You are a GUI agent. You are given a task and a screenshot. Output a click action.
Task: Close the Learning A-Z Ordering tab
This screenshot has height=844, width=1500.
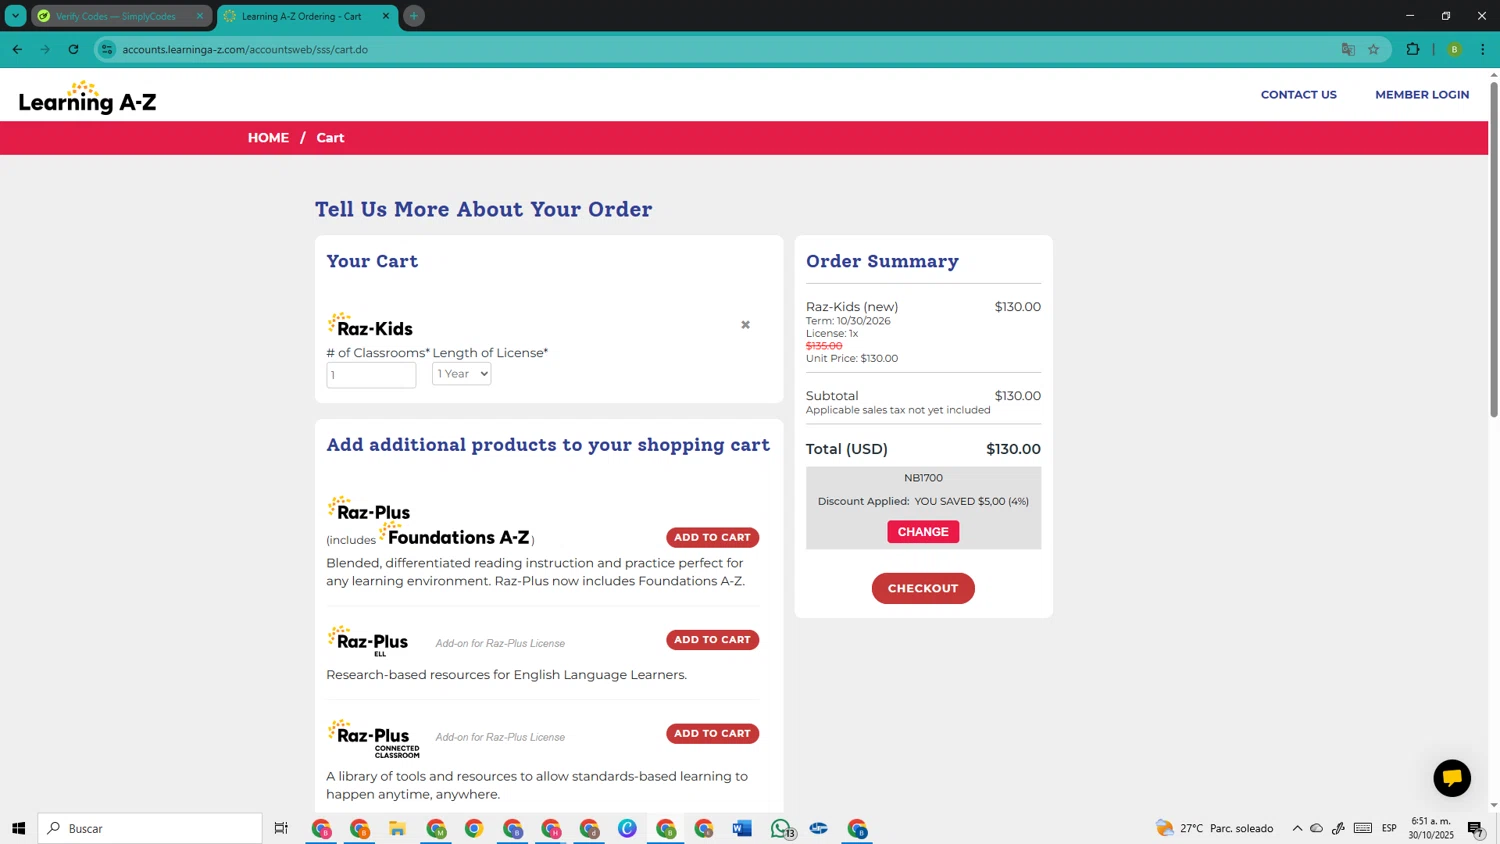click(x=385, y=16)
